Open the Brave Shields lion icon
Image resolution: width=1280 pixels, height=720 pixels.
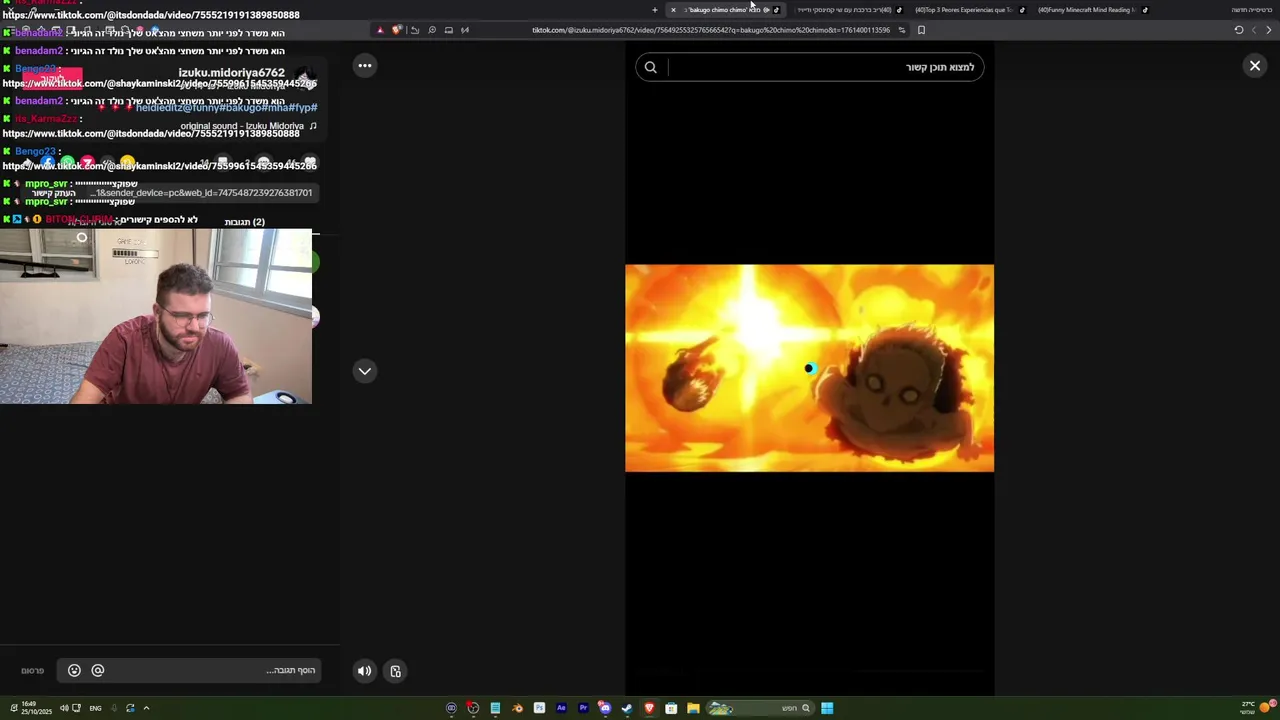[397, 30]
